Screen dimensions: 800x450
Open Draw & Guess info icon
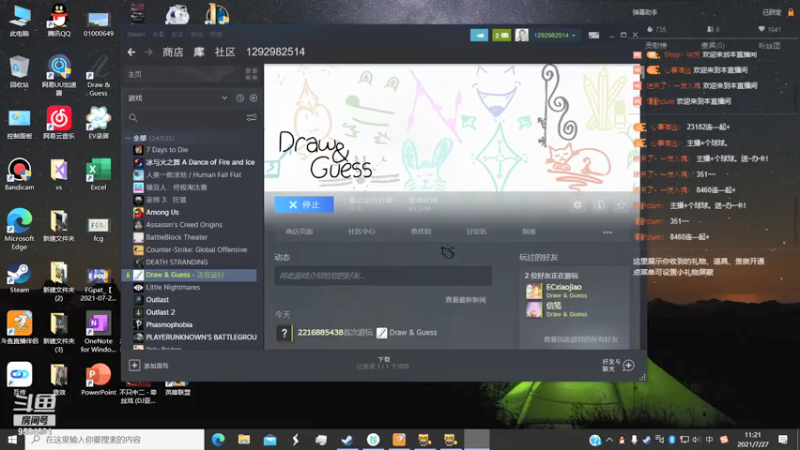pyautogui.click(x=599, y=205)
